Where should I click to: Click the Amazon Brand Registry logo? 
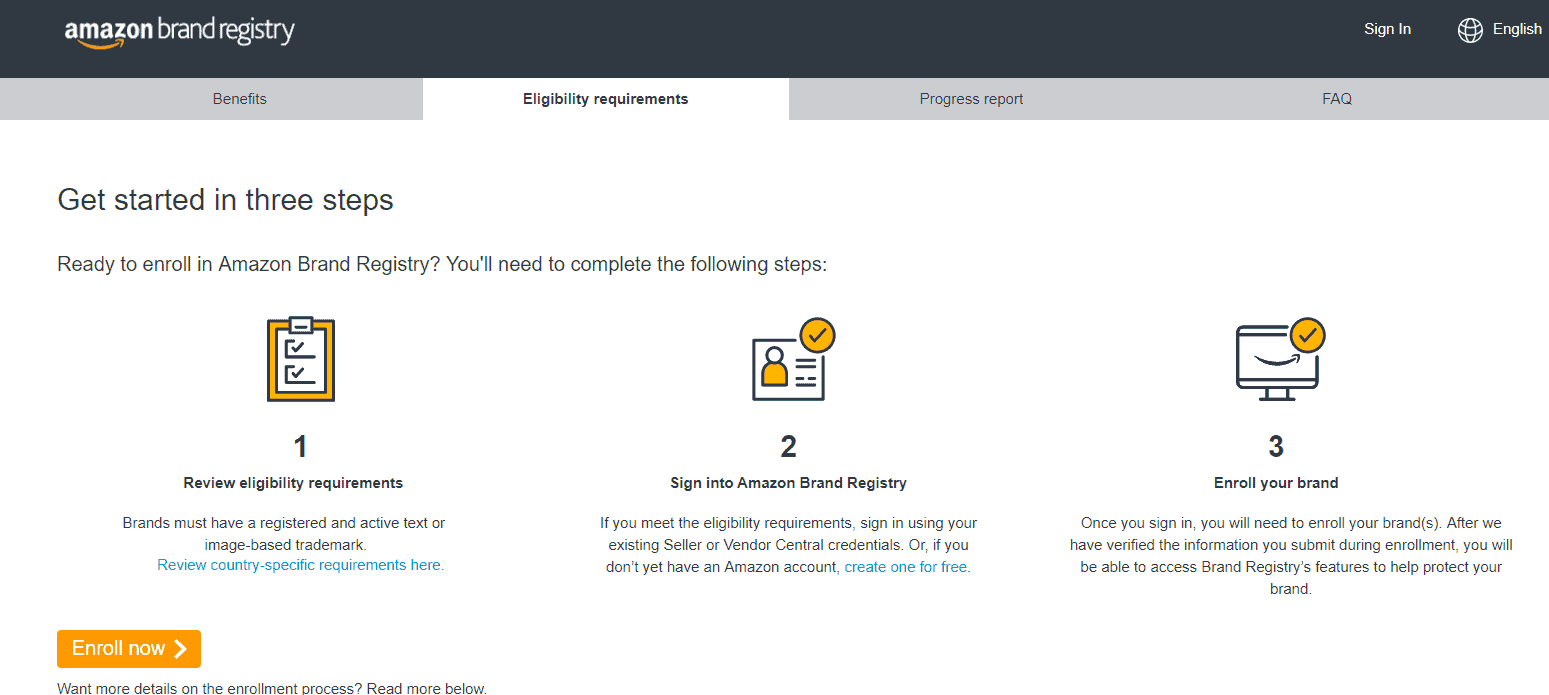point(180,33)
